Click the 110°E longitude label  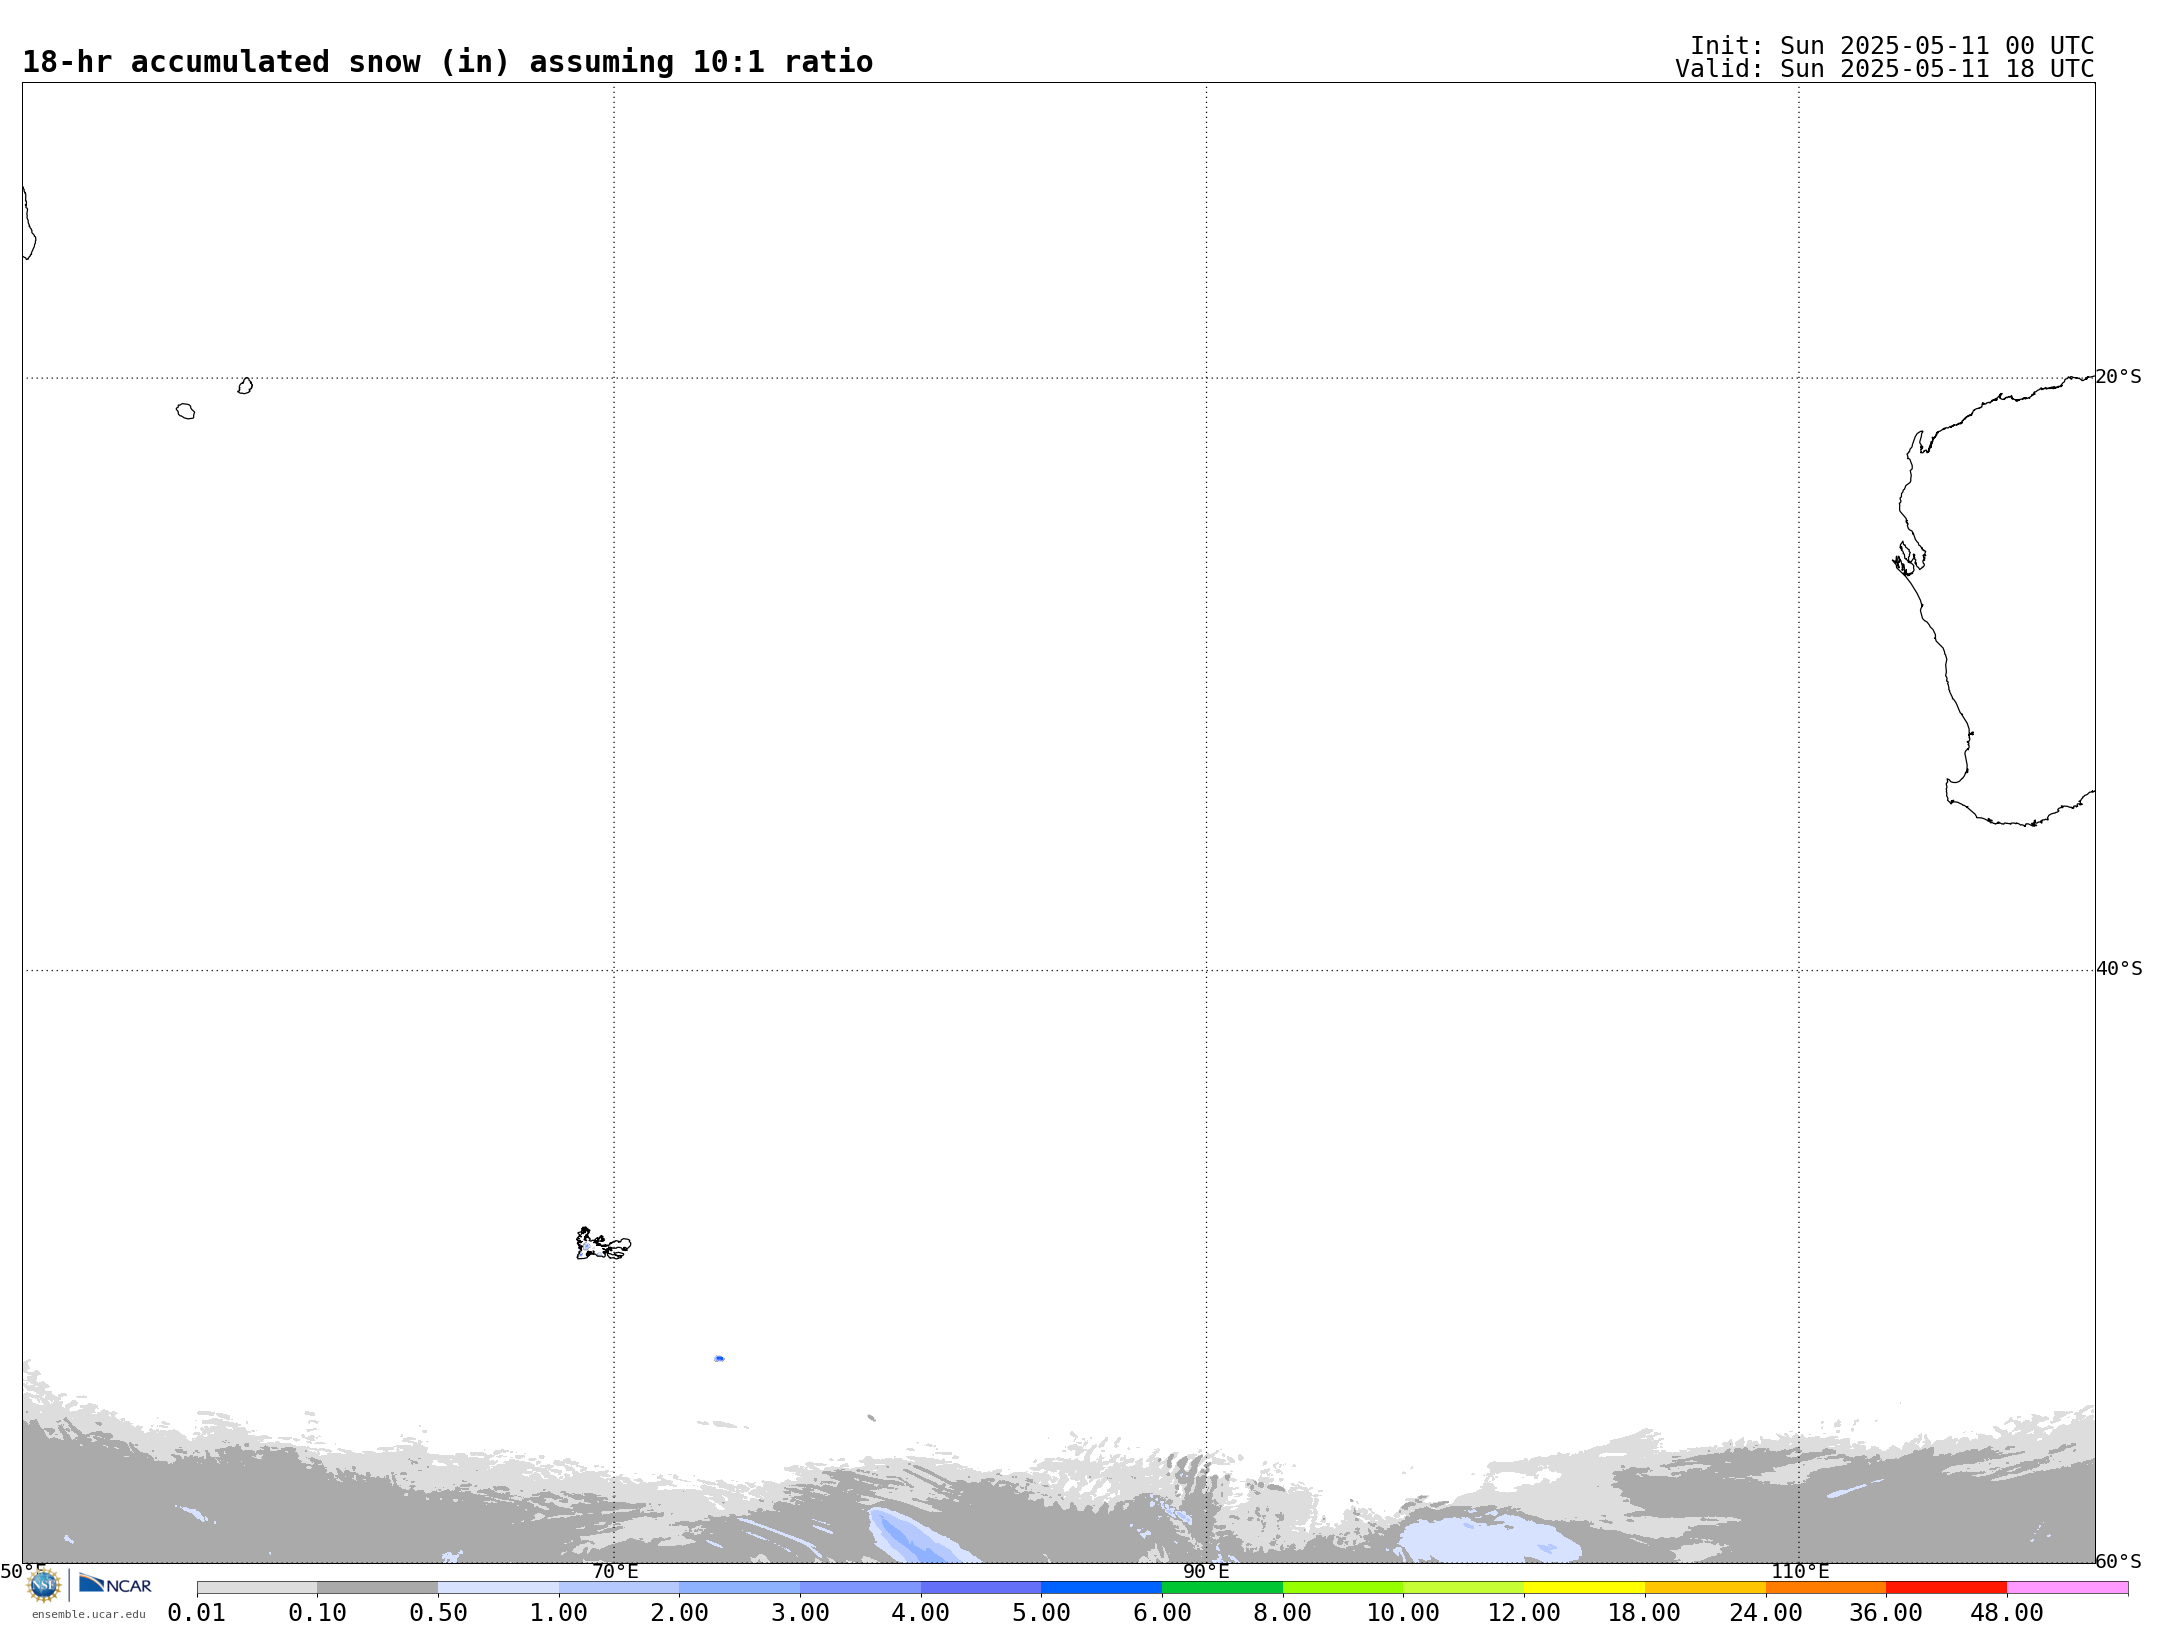1799,1571
